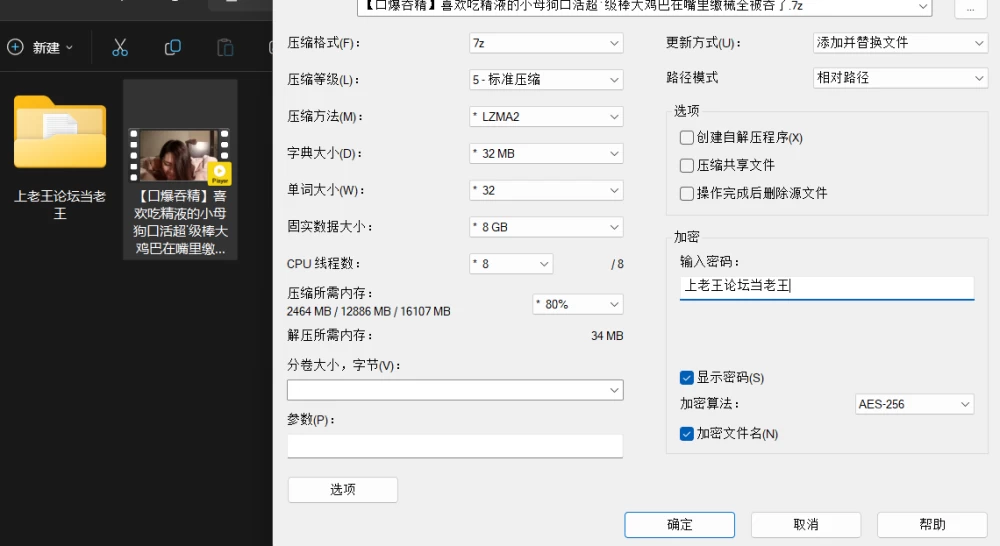Open the 压缩格式 7z dropdown
This screenshot has width=1000, height=546.
[x=546, y=43]
